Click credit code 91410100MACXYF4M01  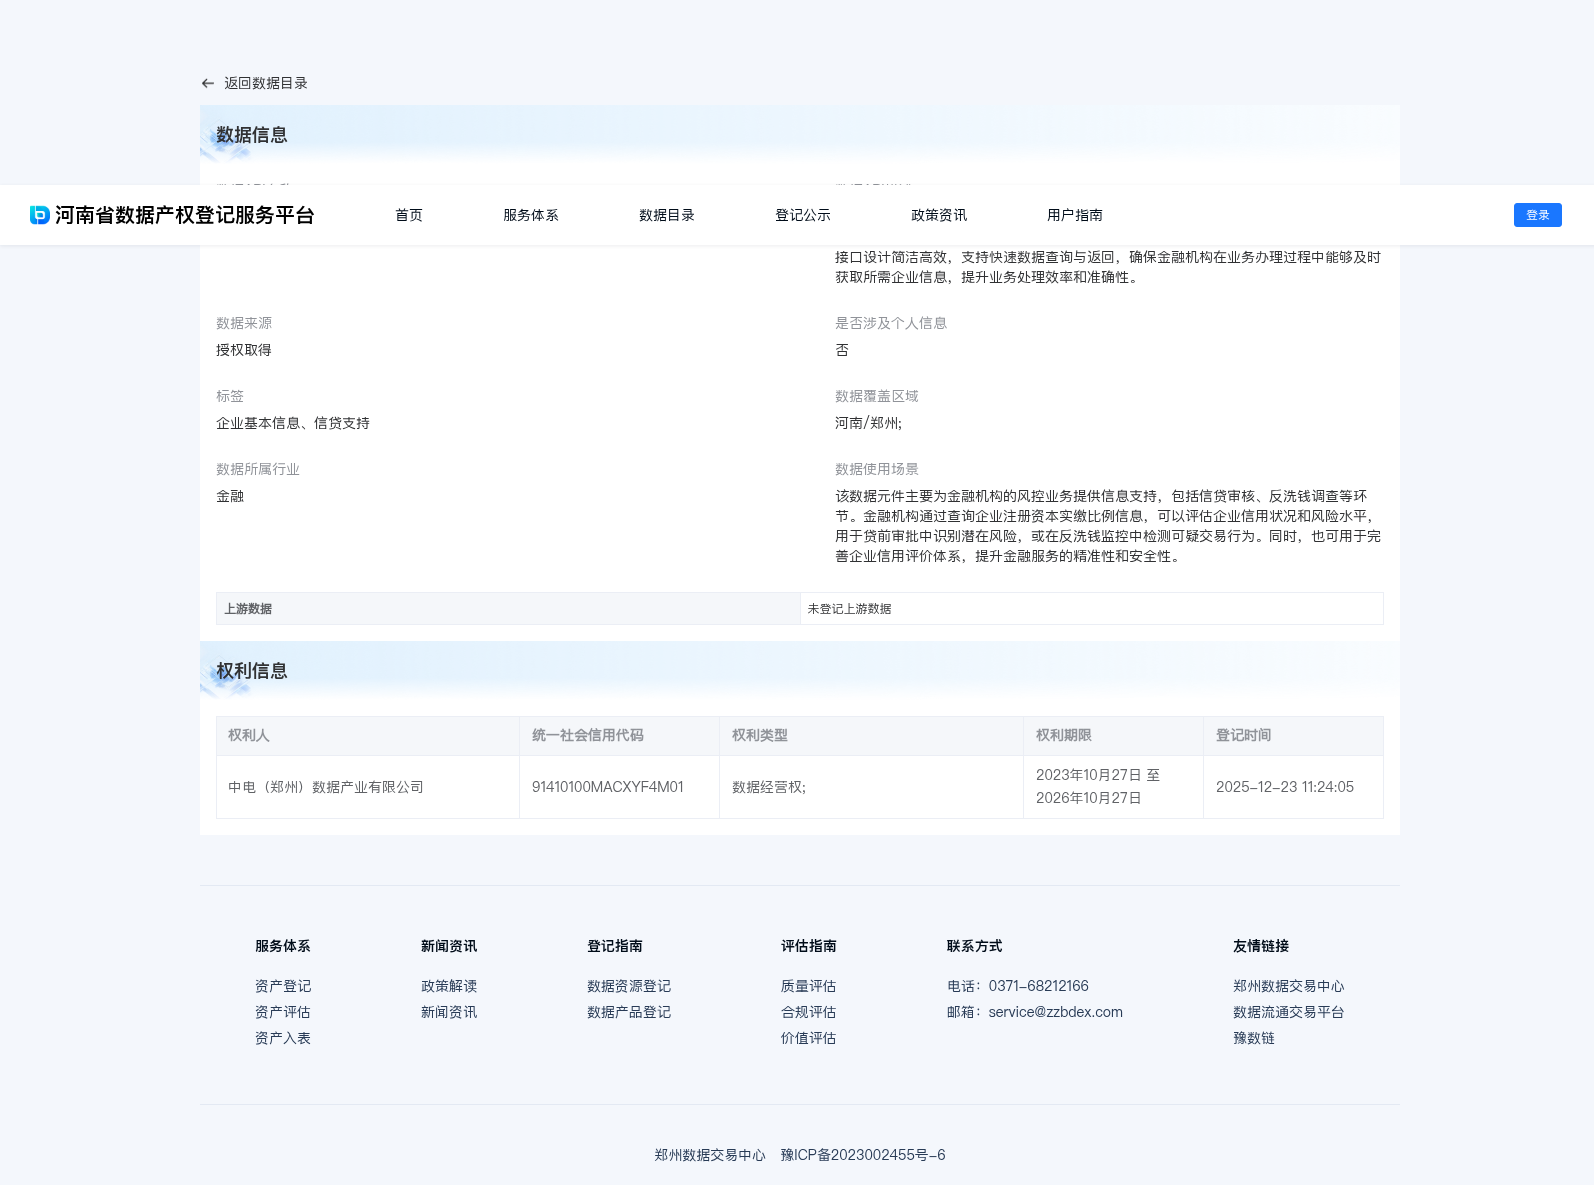[x=608, y=787]
